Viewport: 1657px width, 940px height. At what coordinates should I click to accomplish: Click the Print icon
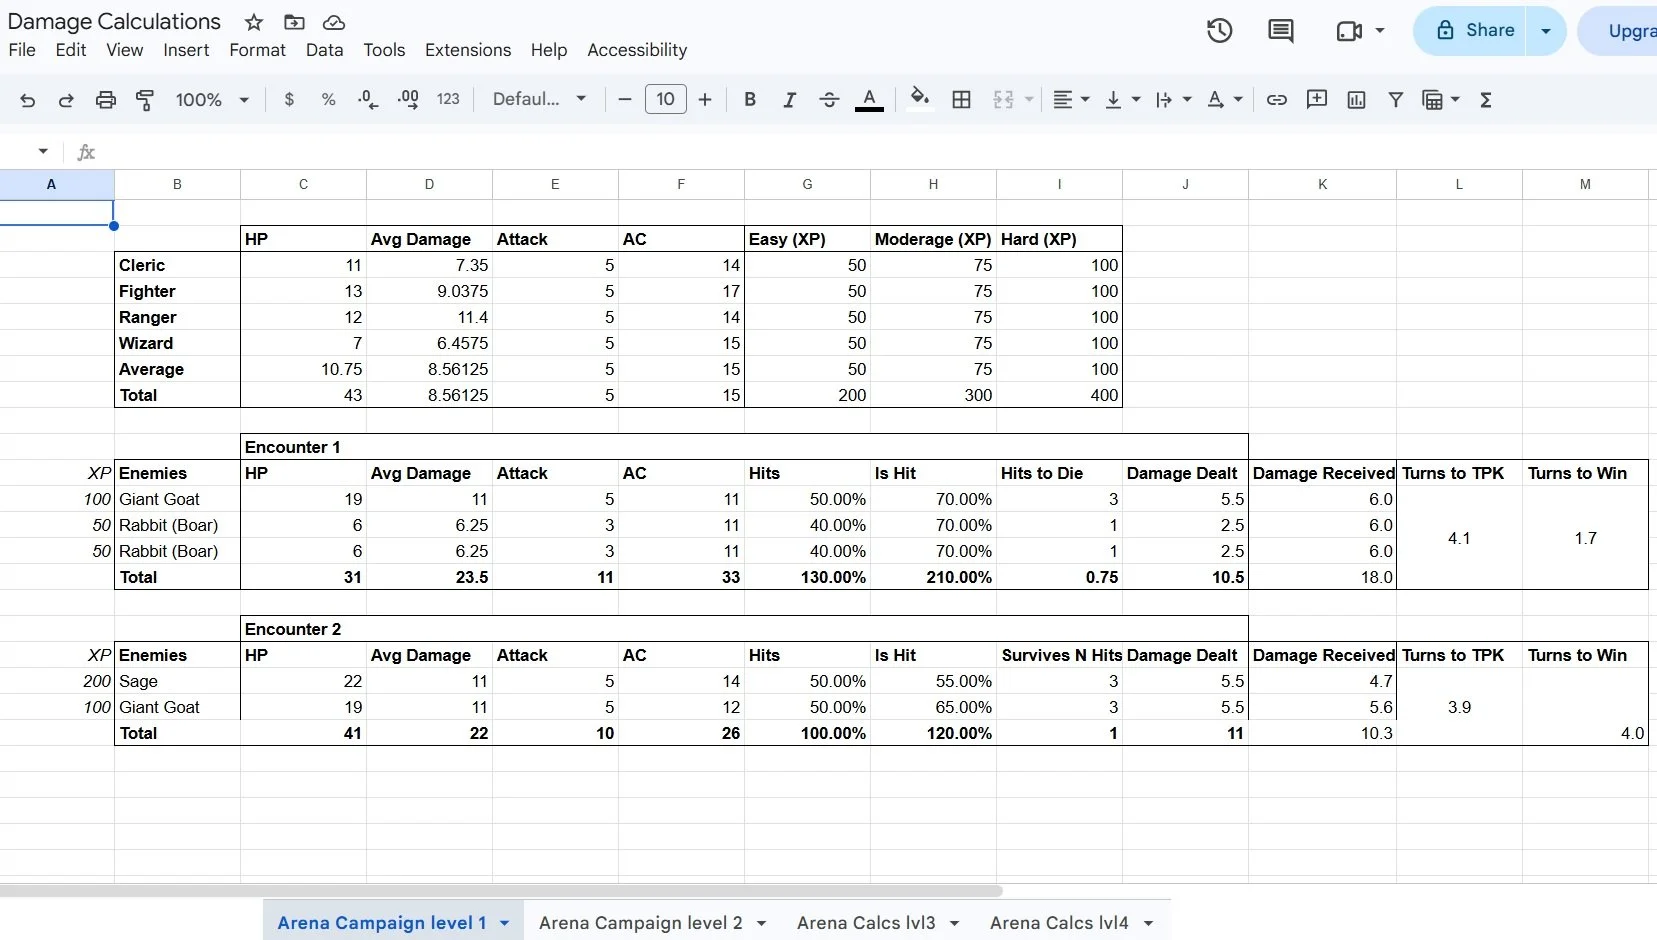point(105,100)
